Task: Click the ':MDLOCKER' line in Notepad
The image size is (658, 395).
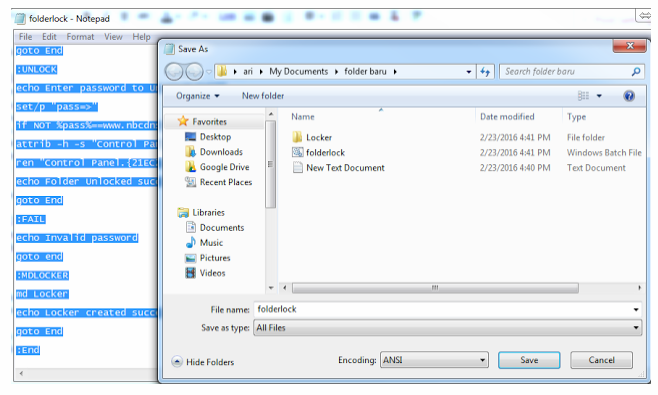Action: tap(42, 276)
